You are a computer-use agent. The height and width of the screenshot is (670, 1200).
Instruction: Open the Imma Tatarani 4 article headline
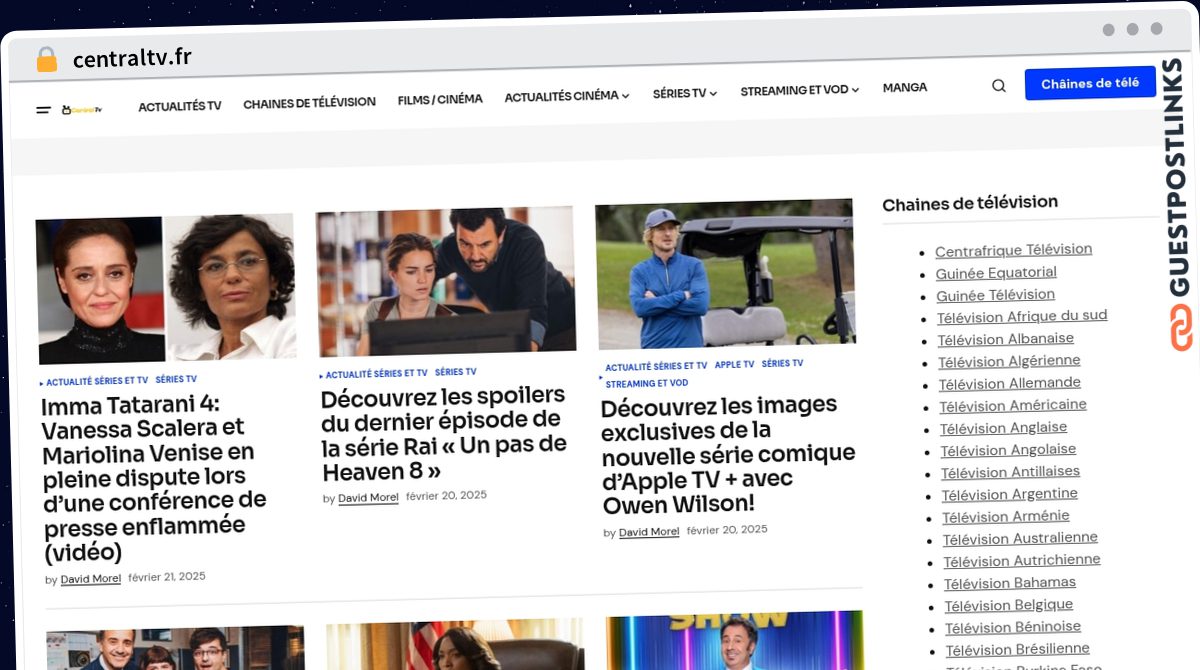click(x=155, y=479)
